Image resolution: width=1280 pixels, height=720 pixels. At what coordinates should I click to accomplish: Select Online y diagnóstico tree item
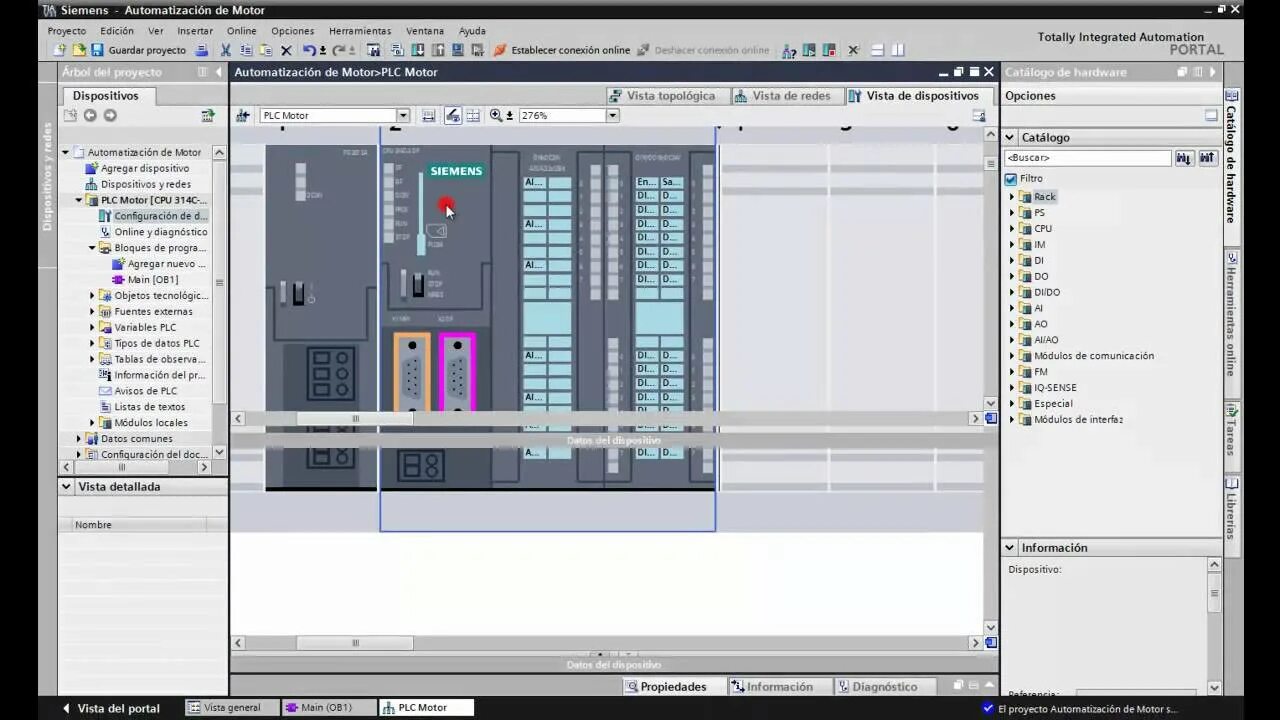(160, 232)
